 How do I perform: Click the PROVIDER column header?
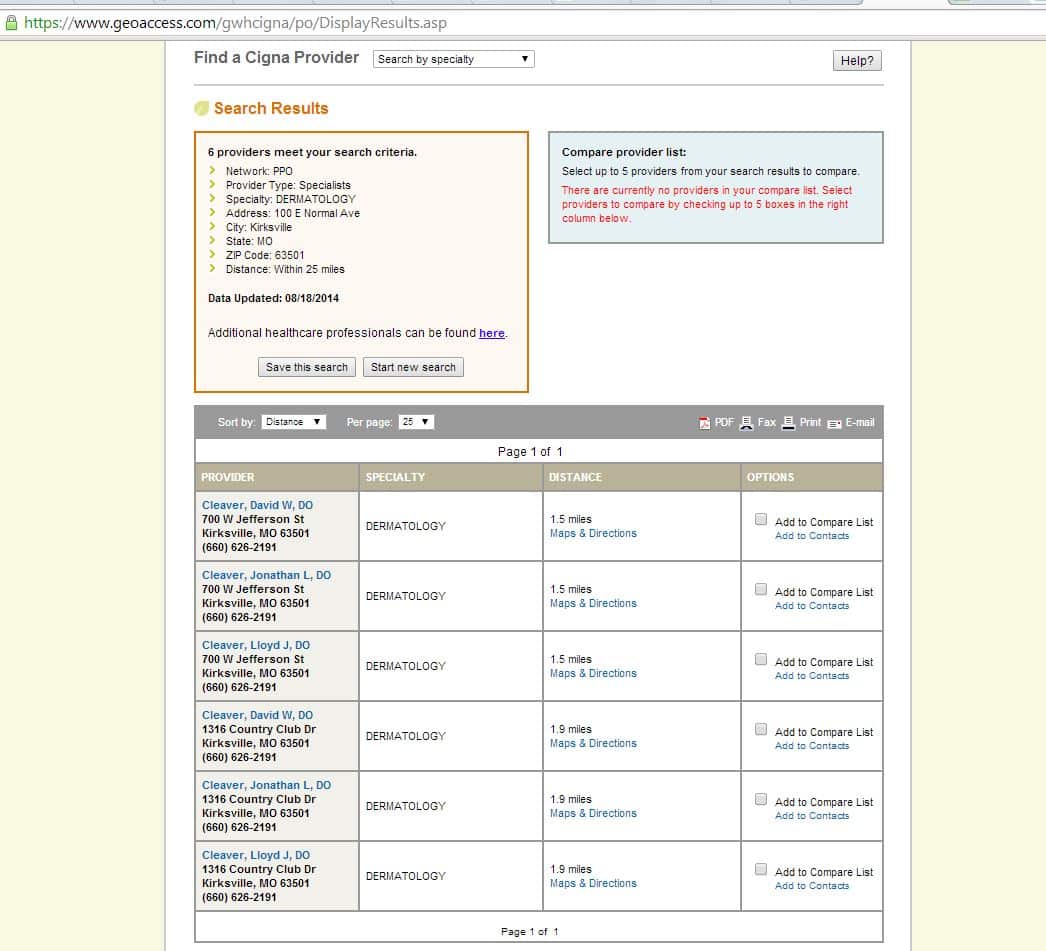(227, 478)
